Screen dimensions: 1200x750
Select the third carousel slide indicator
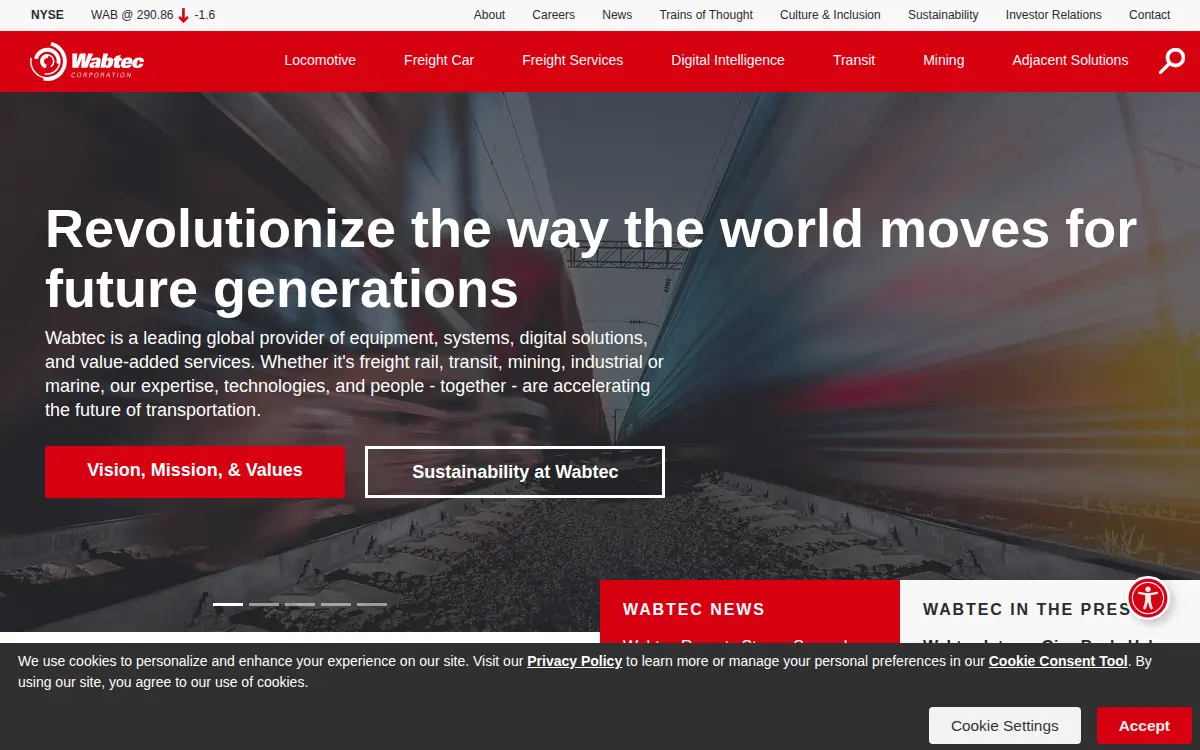[x=300, y=604]
